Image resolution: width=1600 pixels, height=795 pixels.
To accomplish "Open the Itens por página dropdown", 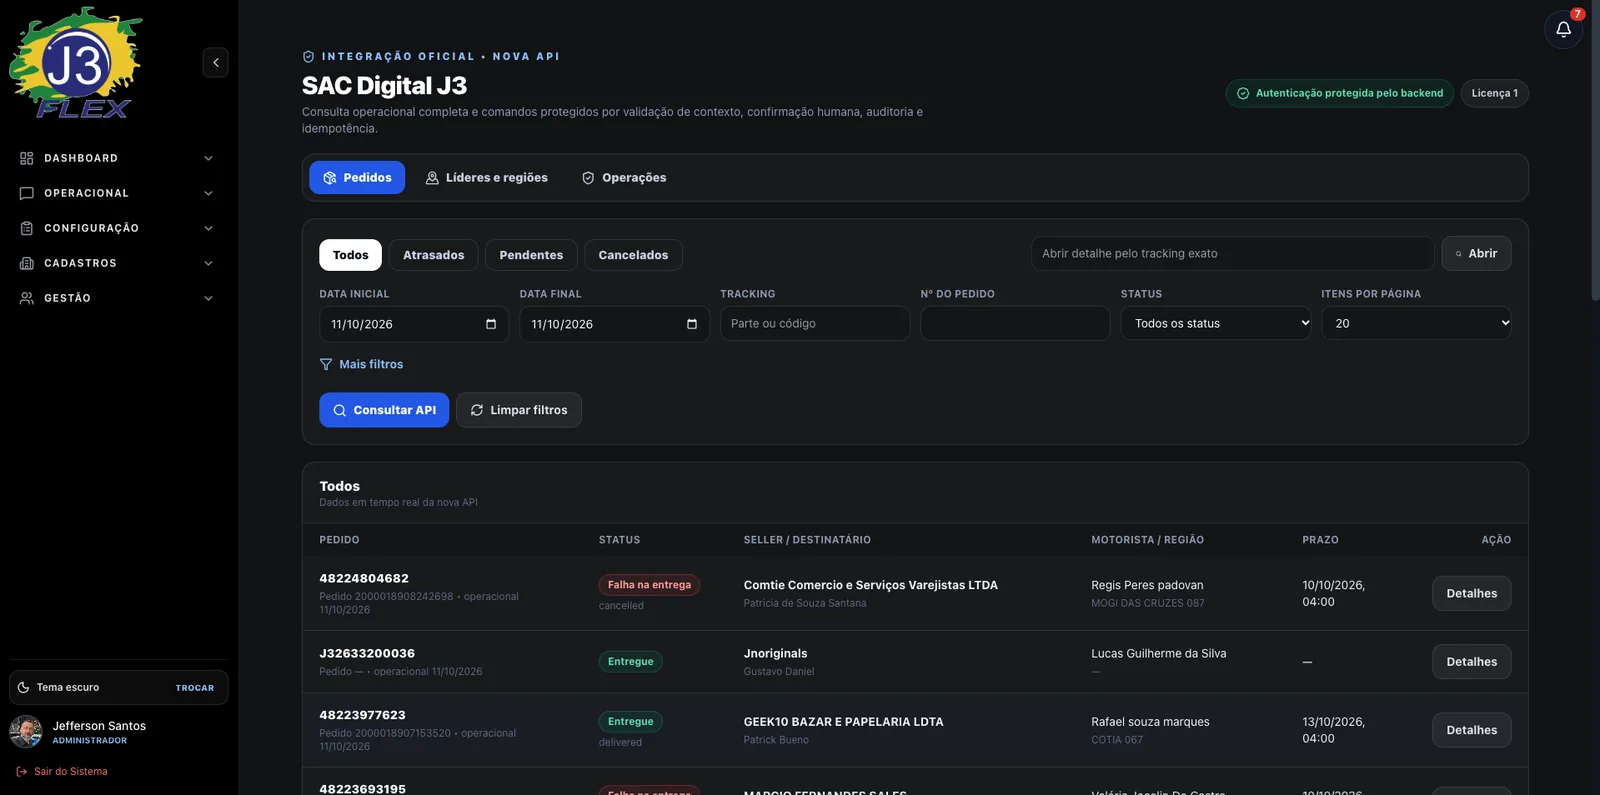I will click(1416, 323).
